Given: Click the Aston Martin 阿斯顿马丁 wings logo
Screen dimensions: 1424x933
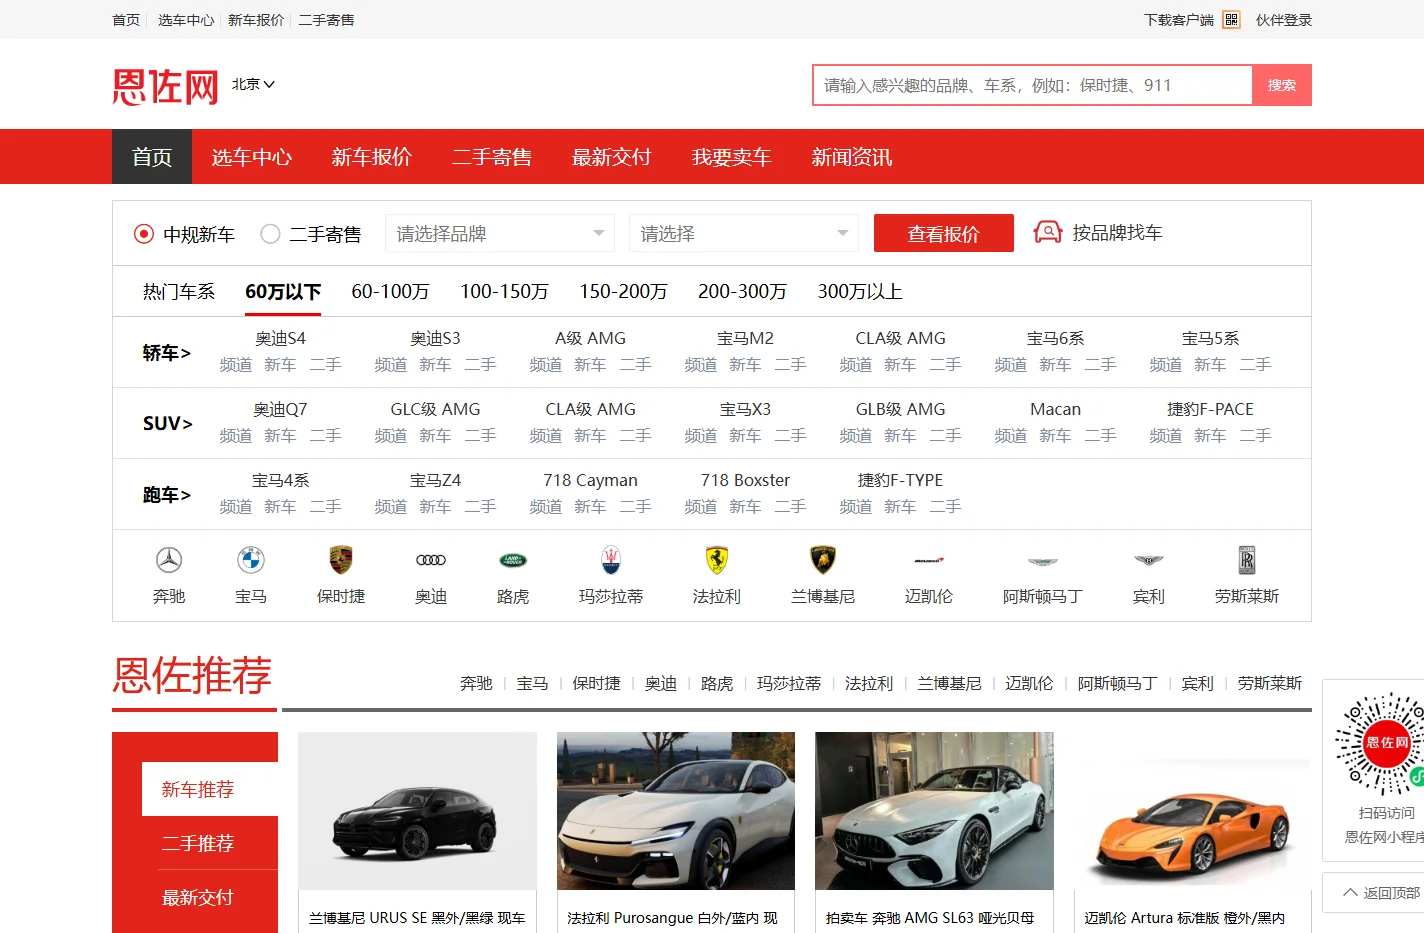Looking at the screenshot, I should (1043, 561).
